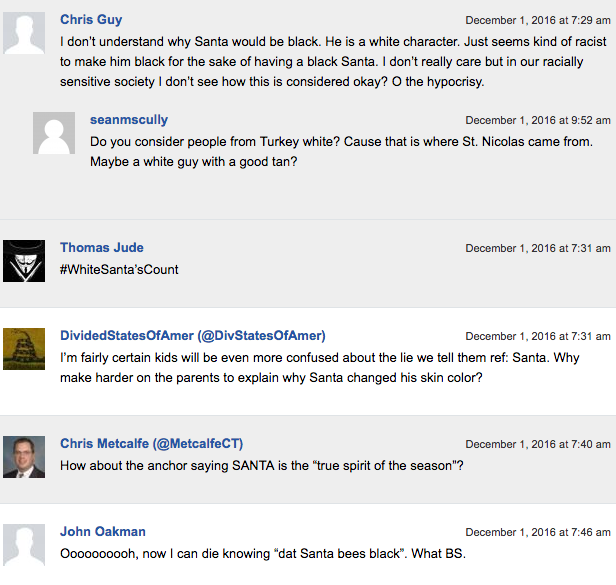Image resolution: width=616 pixels, height=585 pixels.
Task: Visit Chris Metcalfe (@MetcalfeCT) profile link
Action: 151,444
